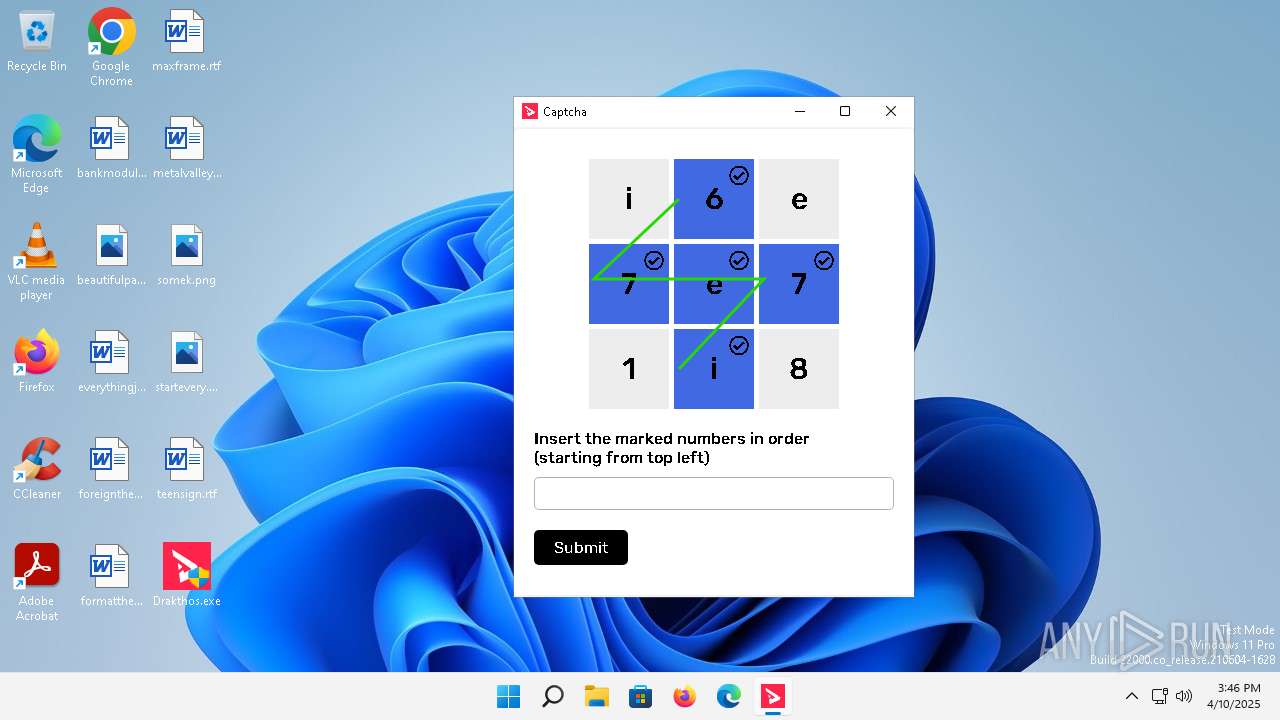Select the Microsoft Edge desktop shortcut

[x=37, y=155]
